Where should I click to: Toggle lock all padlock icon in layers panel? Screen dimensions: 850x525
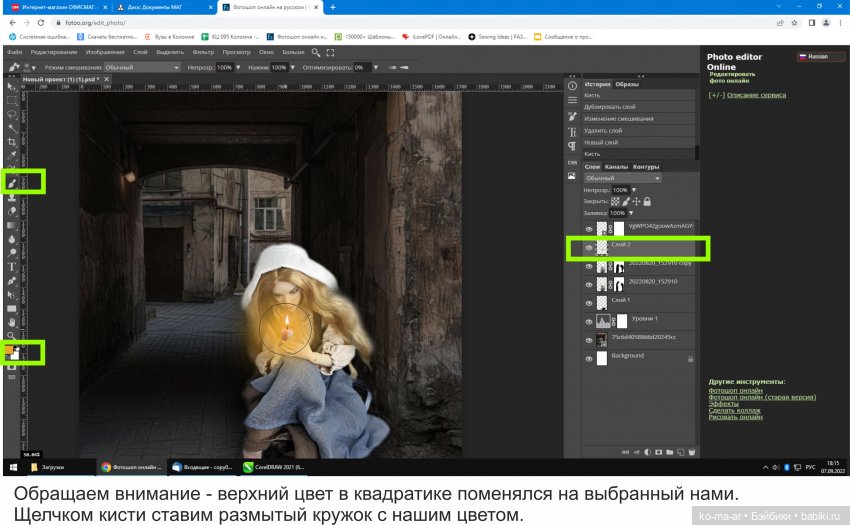pyautogui.click(x=647, y=201)
